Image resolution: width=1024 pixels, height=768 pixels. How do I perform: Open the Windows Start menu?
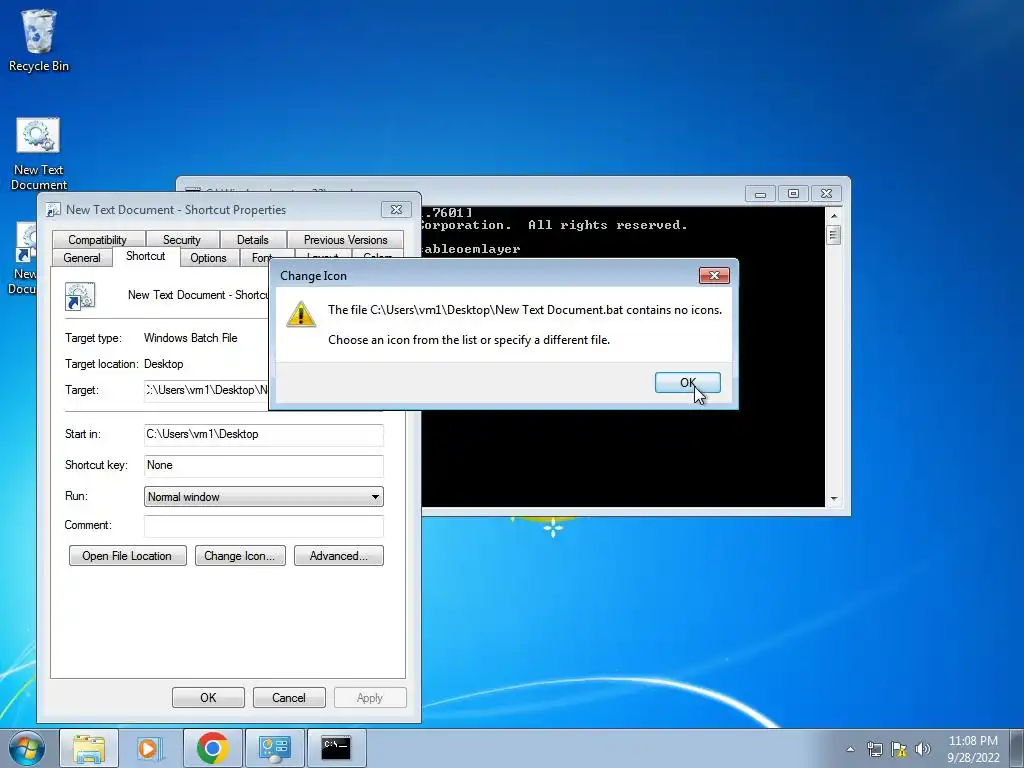pyautogui.click(x=26, y=748)
